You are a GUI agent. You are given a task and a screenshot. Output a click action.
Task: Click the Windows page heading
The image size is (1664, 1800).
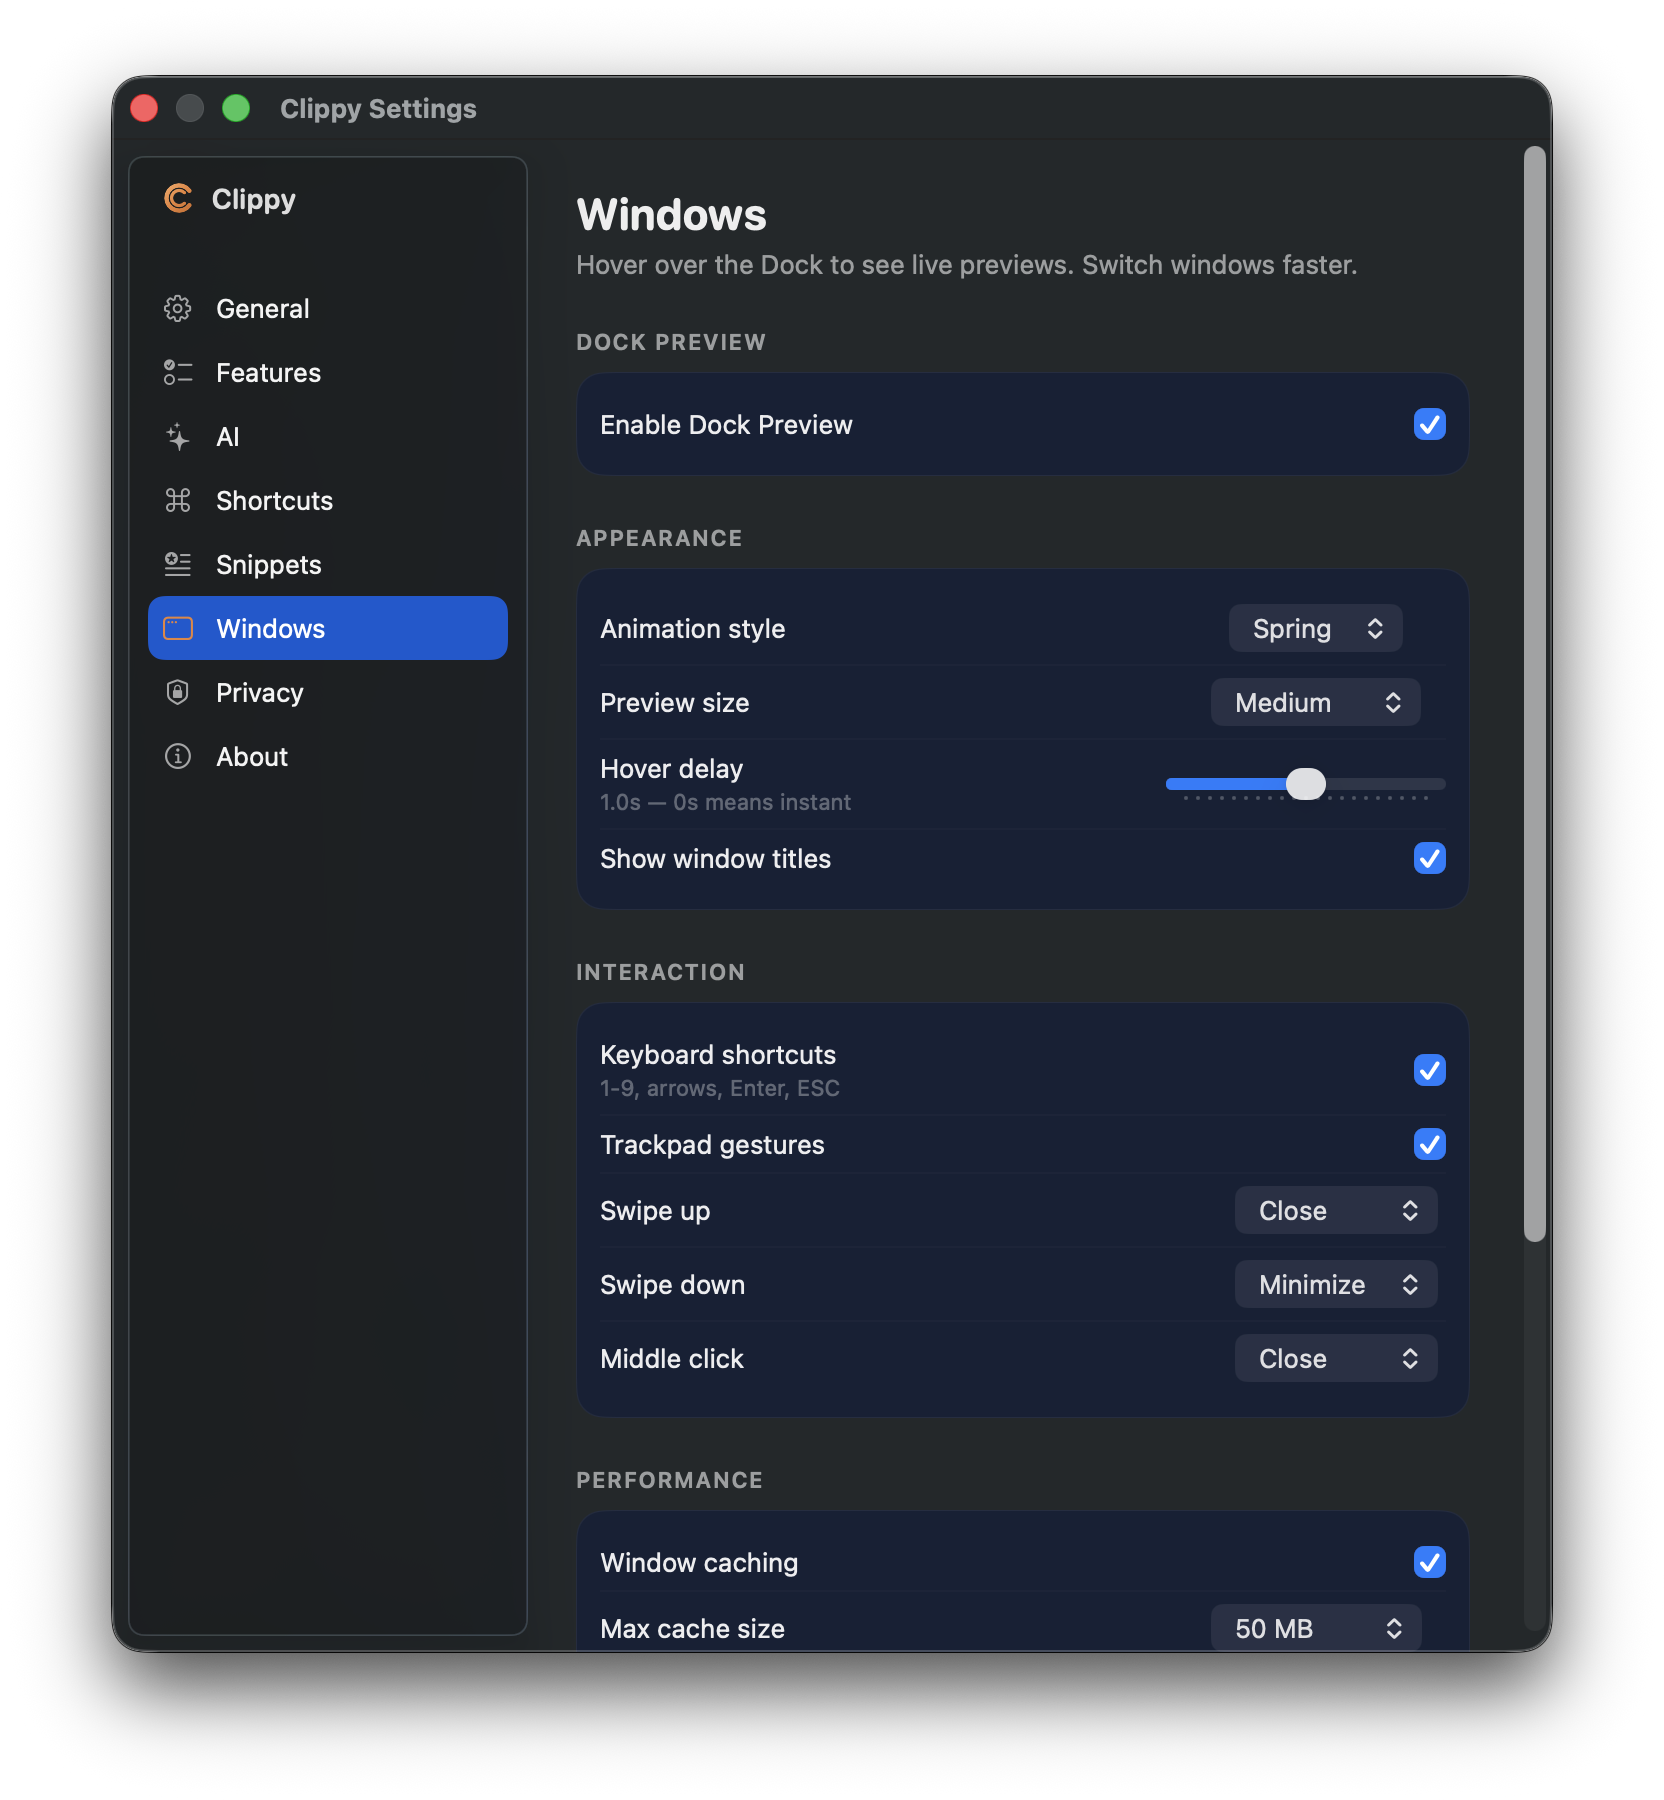(x=671, y=215)
